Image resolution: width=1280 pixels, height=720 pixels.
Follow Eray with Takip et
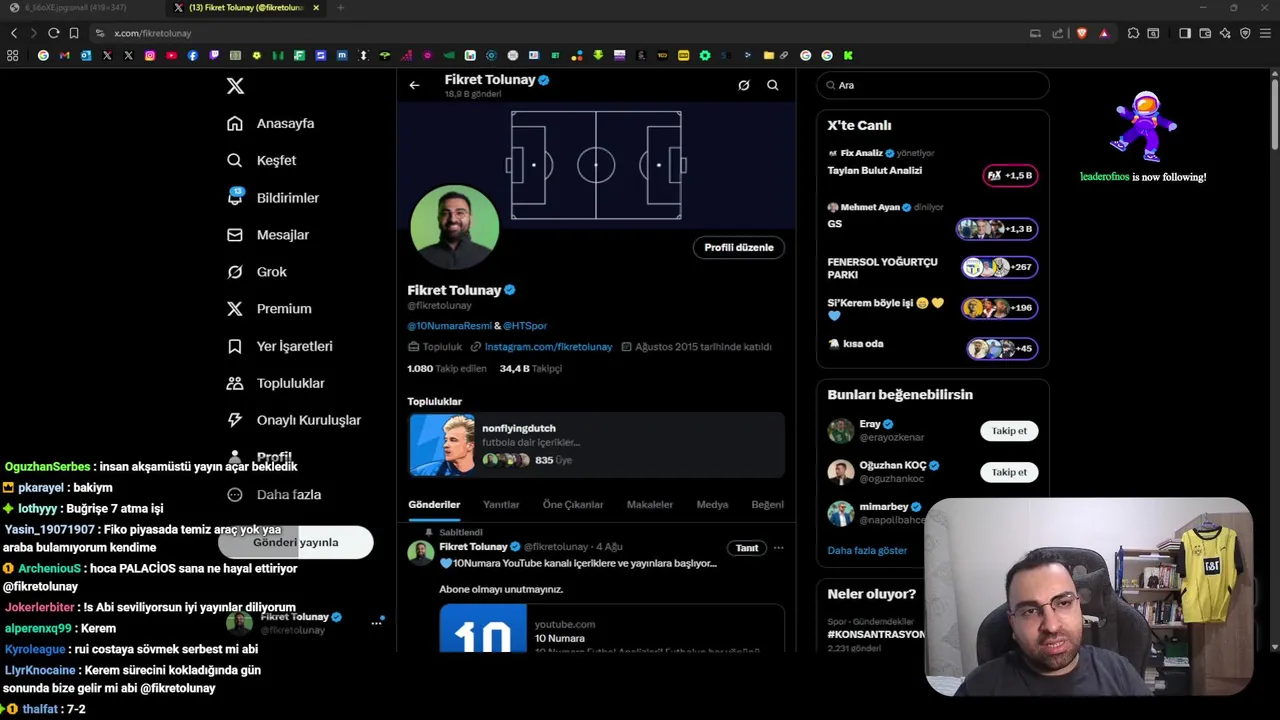(1009, 431)
